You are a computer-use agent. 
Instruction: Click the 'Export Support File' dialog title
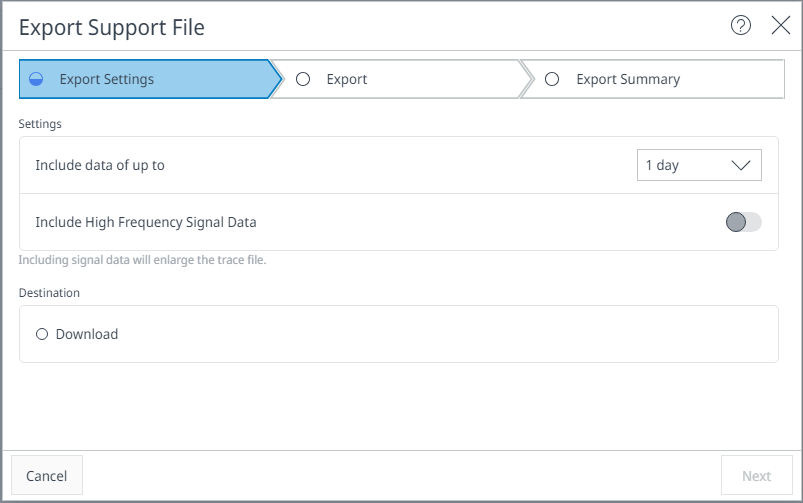click(x=112, y=27)
